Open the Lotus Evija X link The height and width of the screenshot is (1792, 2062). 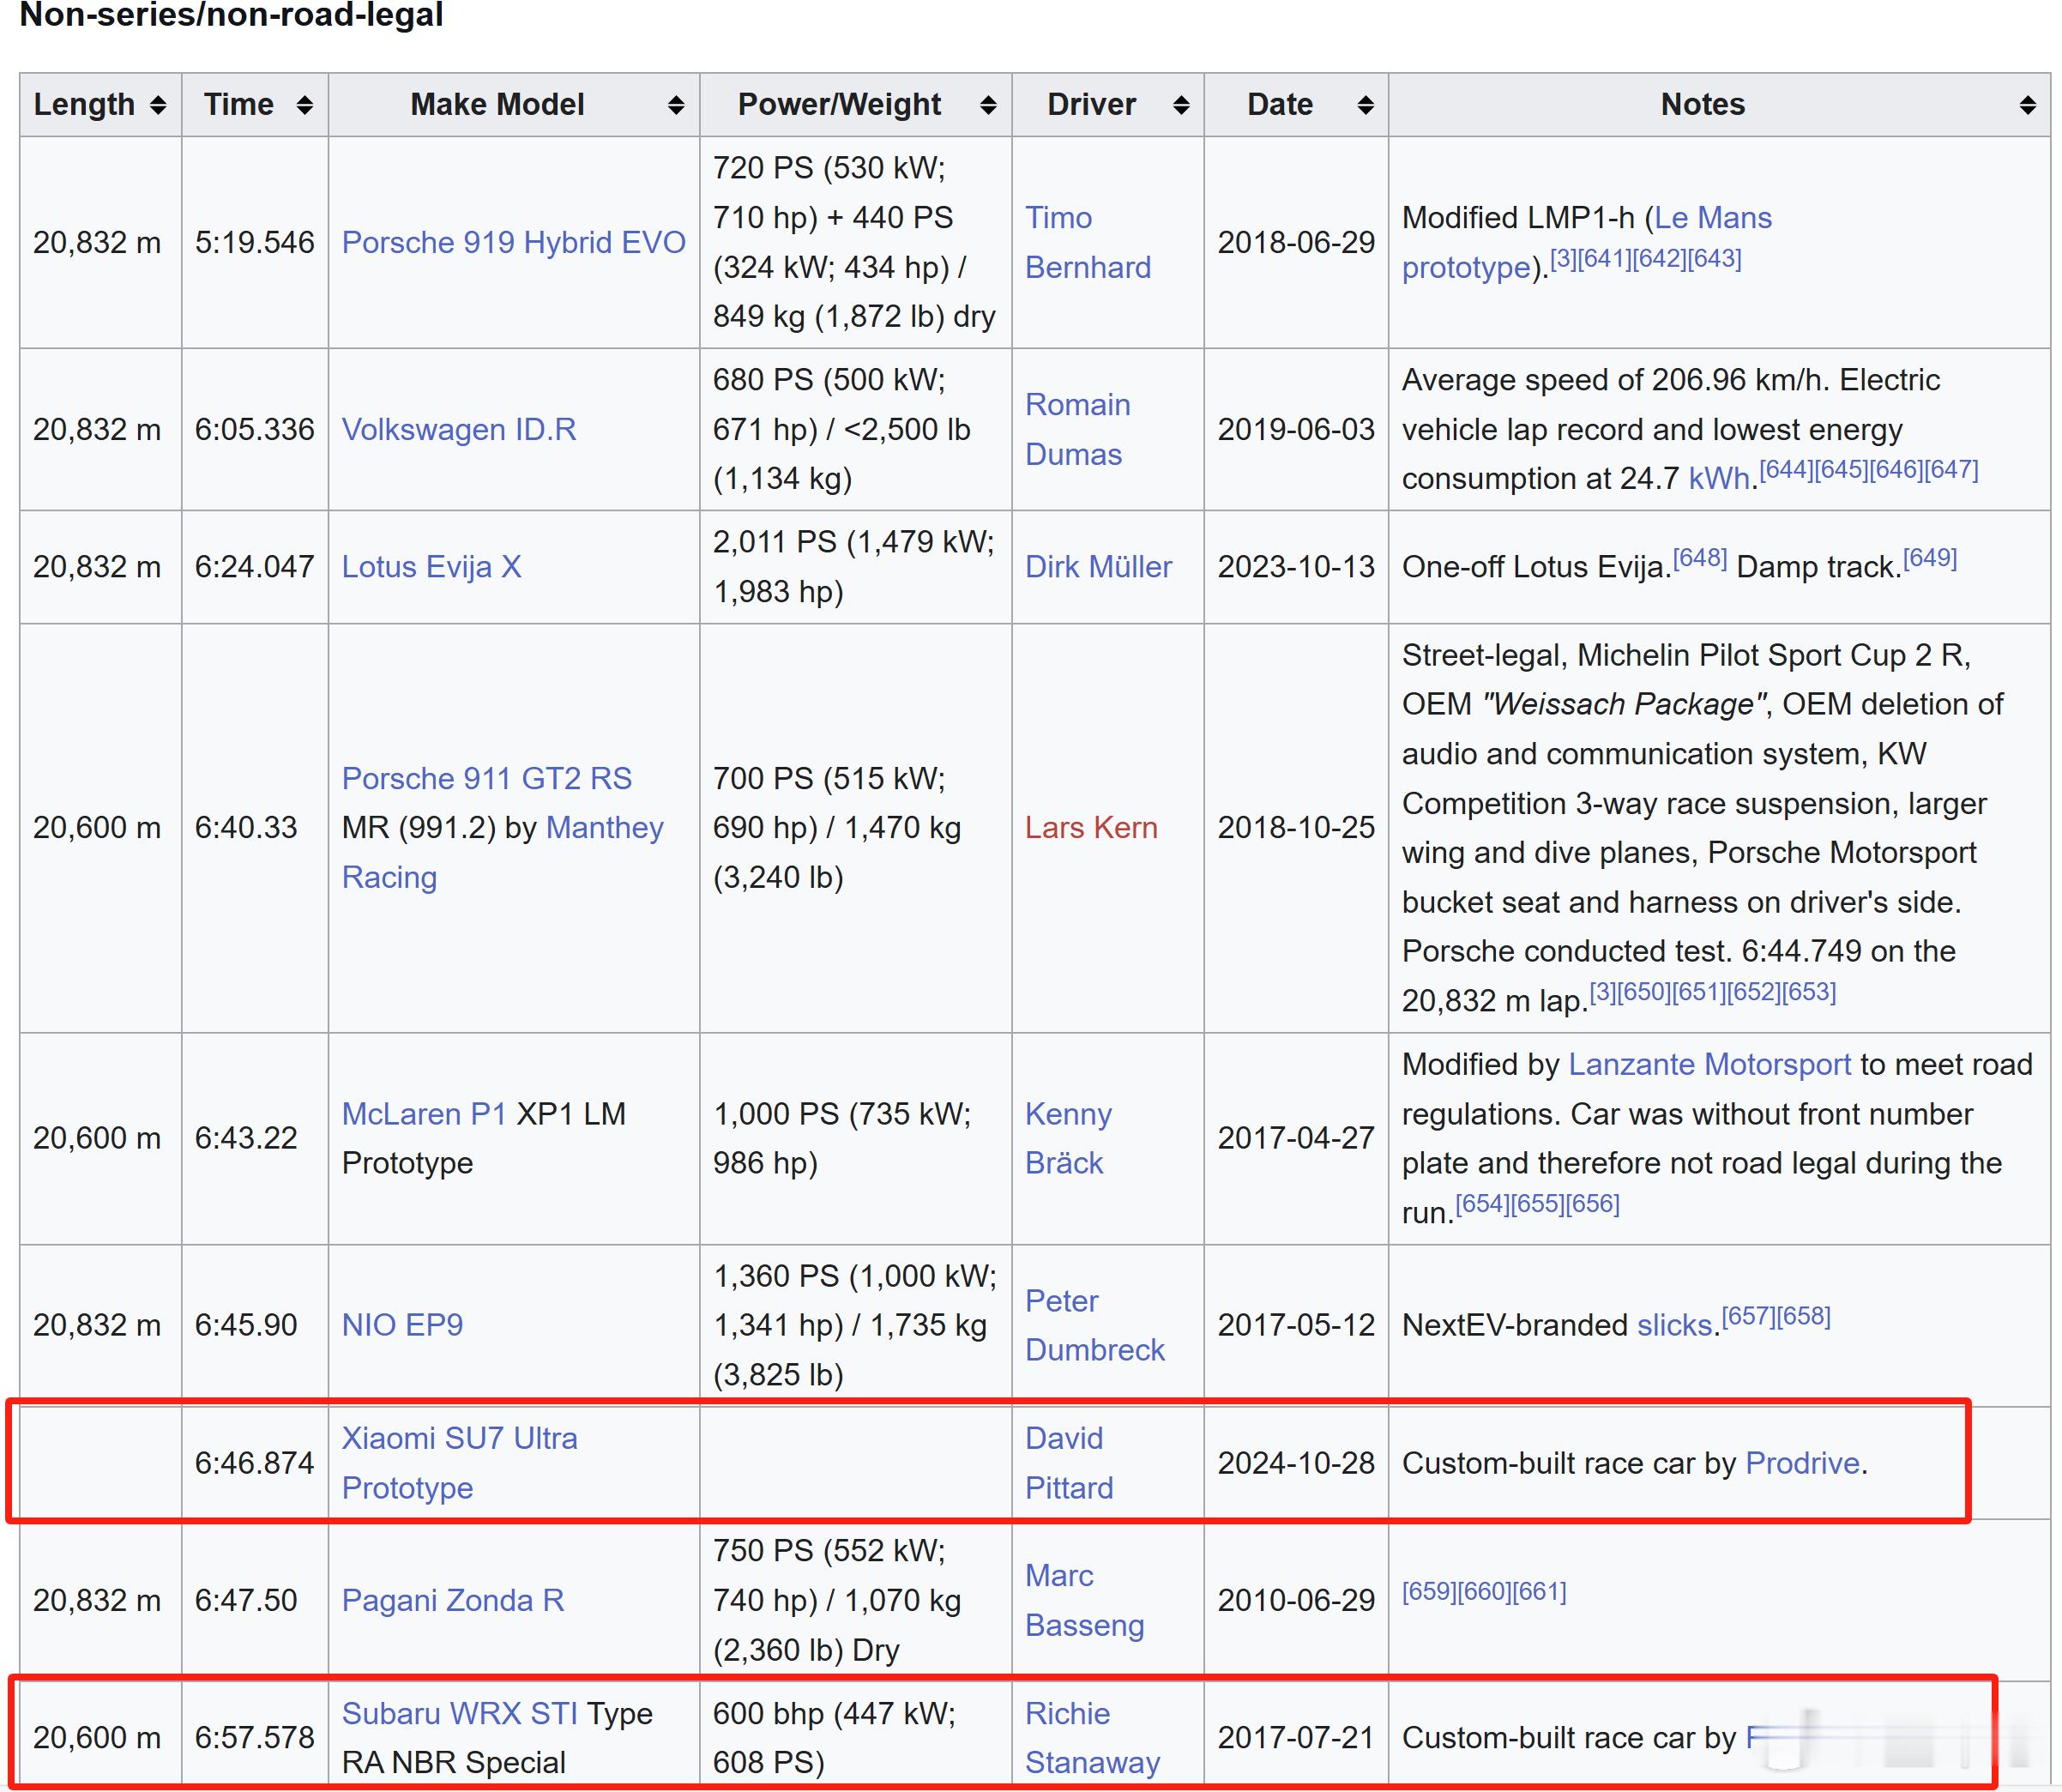tap(431, 567)
